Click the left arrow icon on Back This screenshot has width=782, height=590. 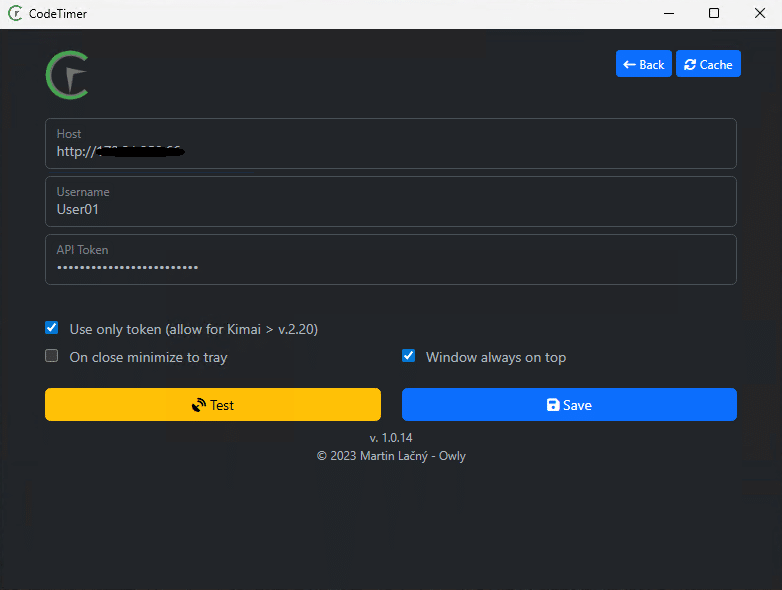click(x=629, y=65)
